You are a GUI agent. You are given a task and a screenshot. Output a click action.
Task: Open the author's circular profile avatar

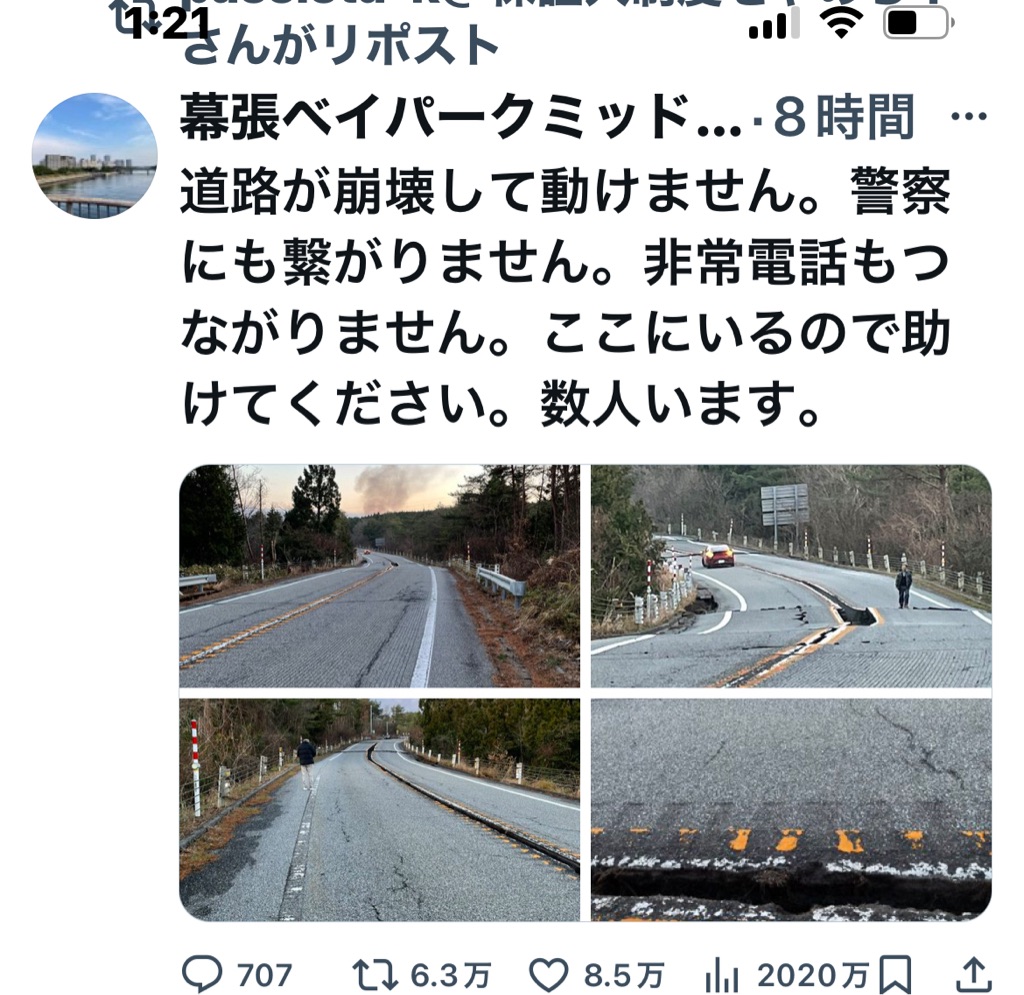[95, 155]
